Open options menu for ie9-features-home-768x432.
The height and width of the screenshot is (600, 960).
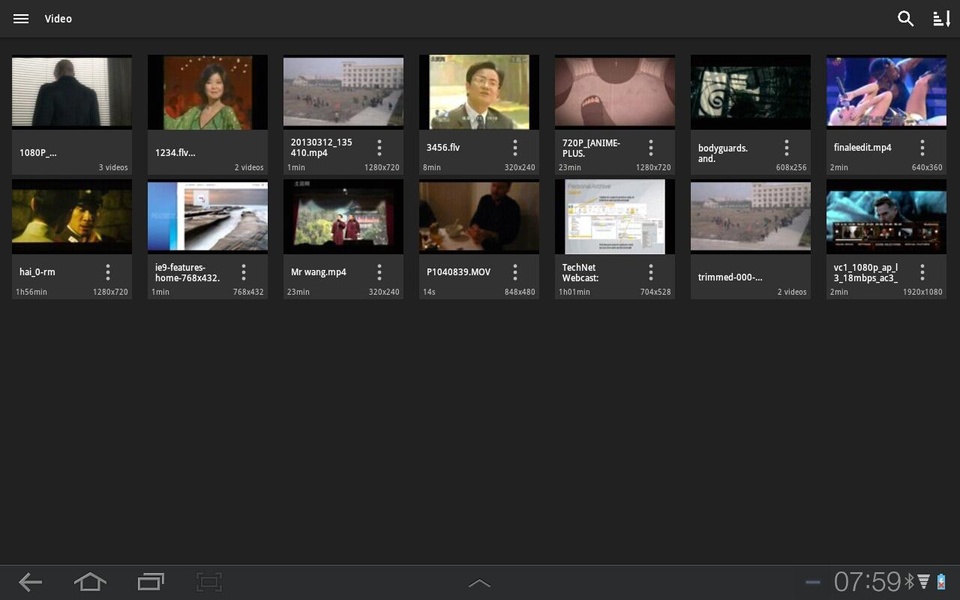[x=244, y=272]
